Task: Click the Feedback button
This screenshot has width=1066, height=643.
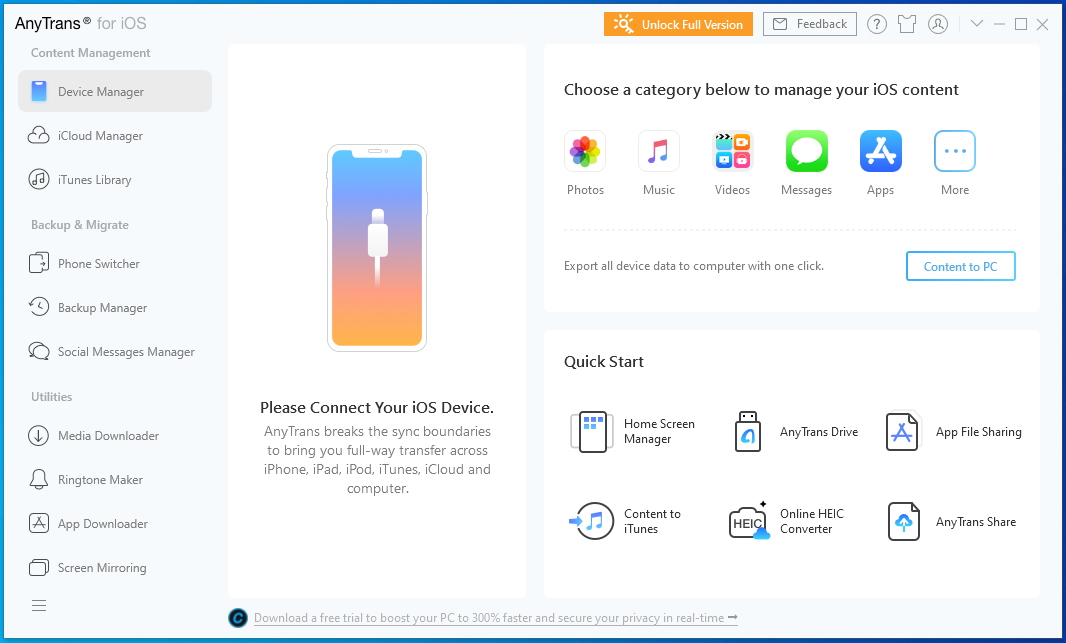Action: pyautogui.click(x=810, y=24)
